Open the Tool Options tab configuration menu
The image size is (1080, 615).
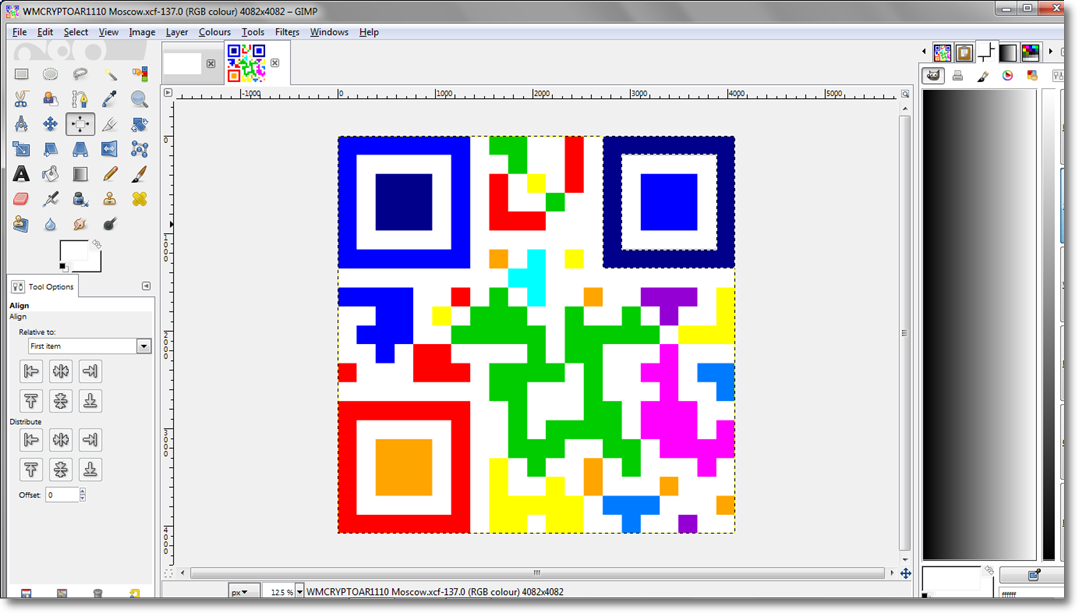[x=146, y=286]
